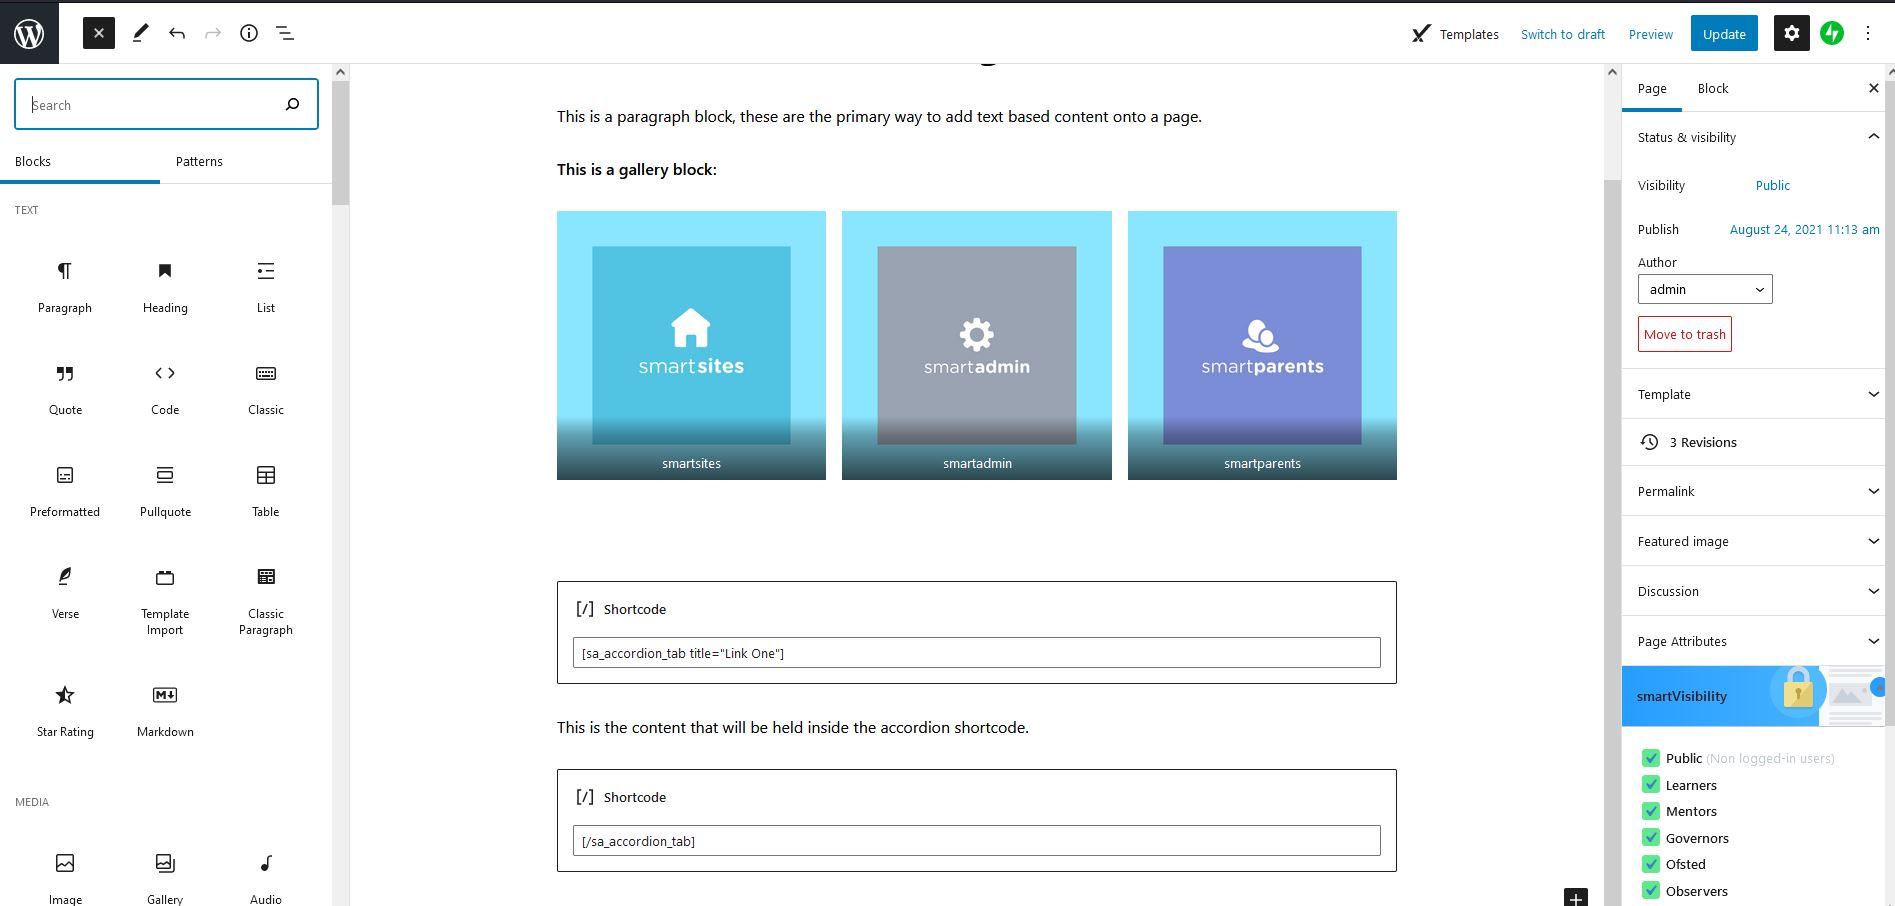Insert a Verse block
This screenshot has height=906, width=1895.
coord(65,592)
